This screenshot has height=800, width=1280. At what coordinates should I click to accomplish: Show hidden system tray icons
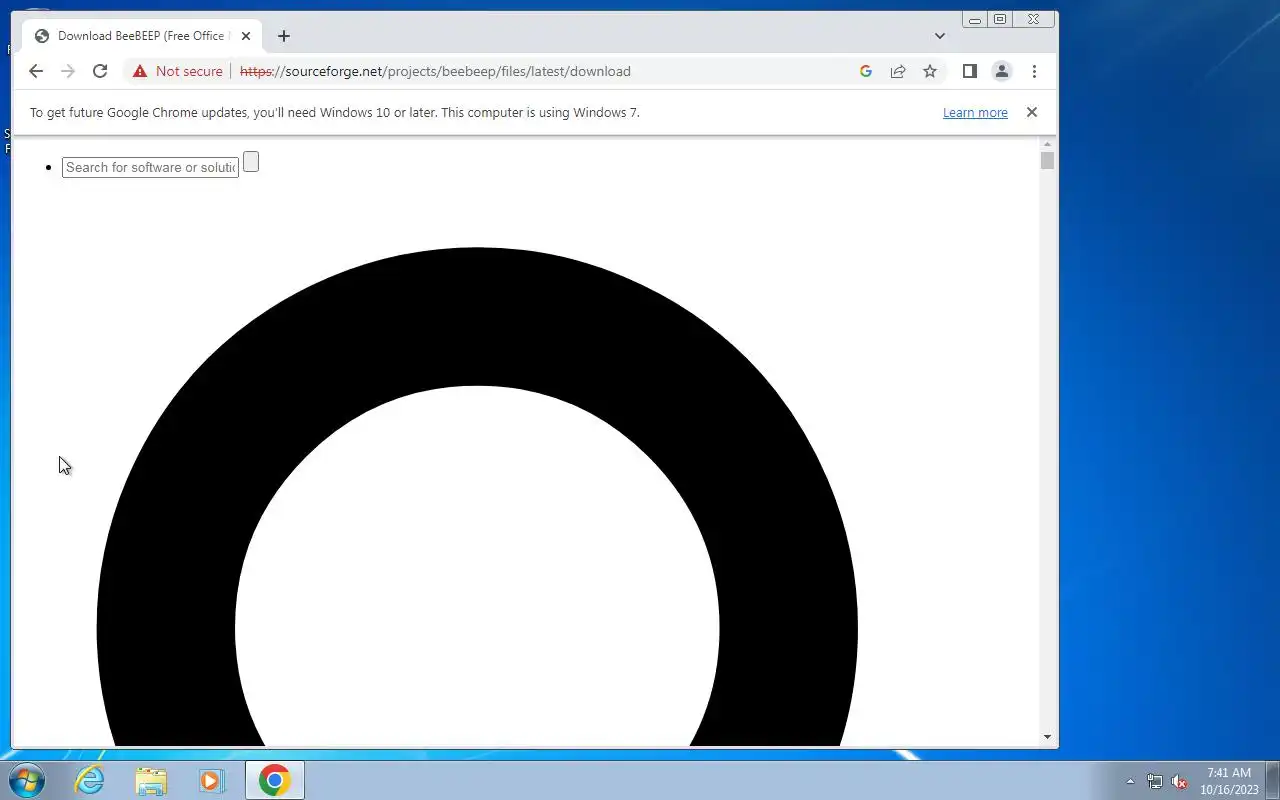click(x=1130, y=781)
